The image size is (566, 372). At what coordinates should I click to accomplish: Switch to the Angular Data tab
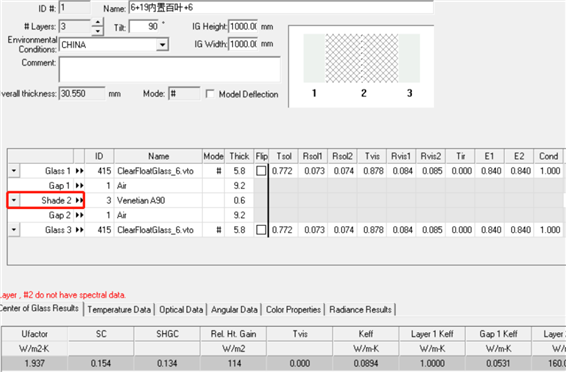click(234, 310)
